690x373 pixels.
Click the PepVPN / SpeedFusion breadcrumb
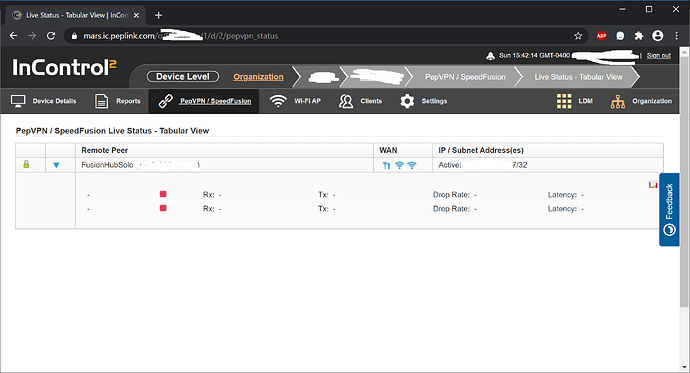[465, 77]
